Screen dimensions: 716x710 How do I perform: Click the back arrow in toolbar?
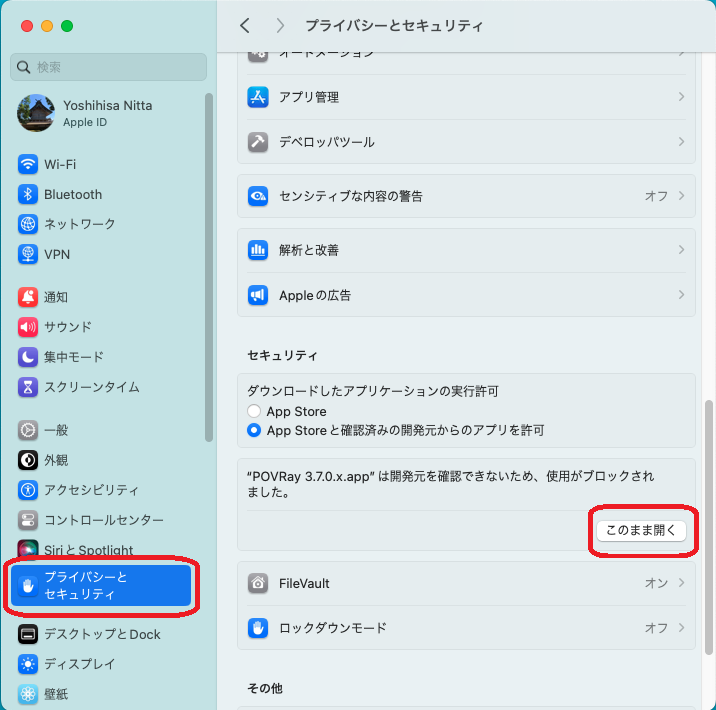tap(245, 25)
